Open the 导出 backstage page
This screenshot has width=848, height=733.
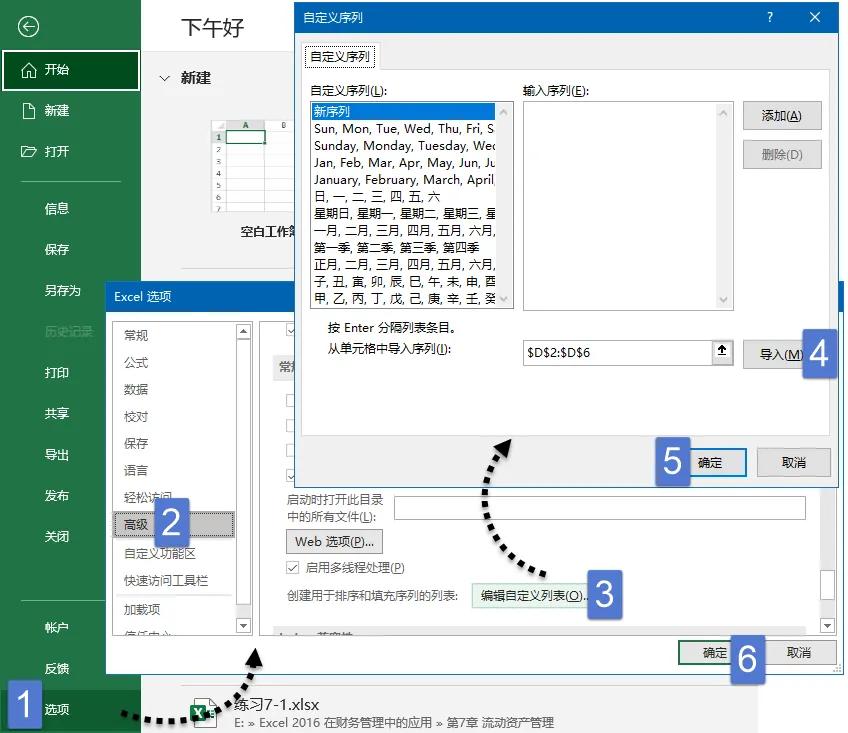(x=56, y=454)
